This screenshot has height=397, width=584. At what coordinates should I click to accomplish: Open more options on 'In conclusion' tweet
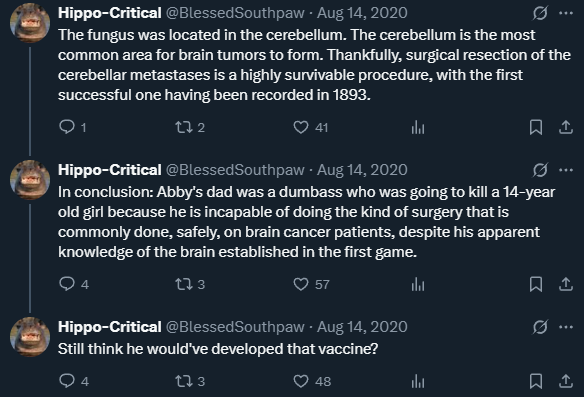coord(566,170)
